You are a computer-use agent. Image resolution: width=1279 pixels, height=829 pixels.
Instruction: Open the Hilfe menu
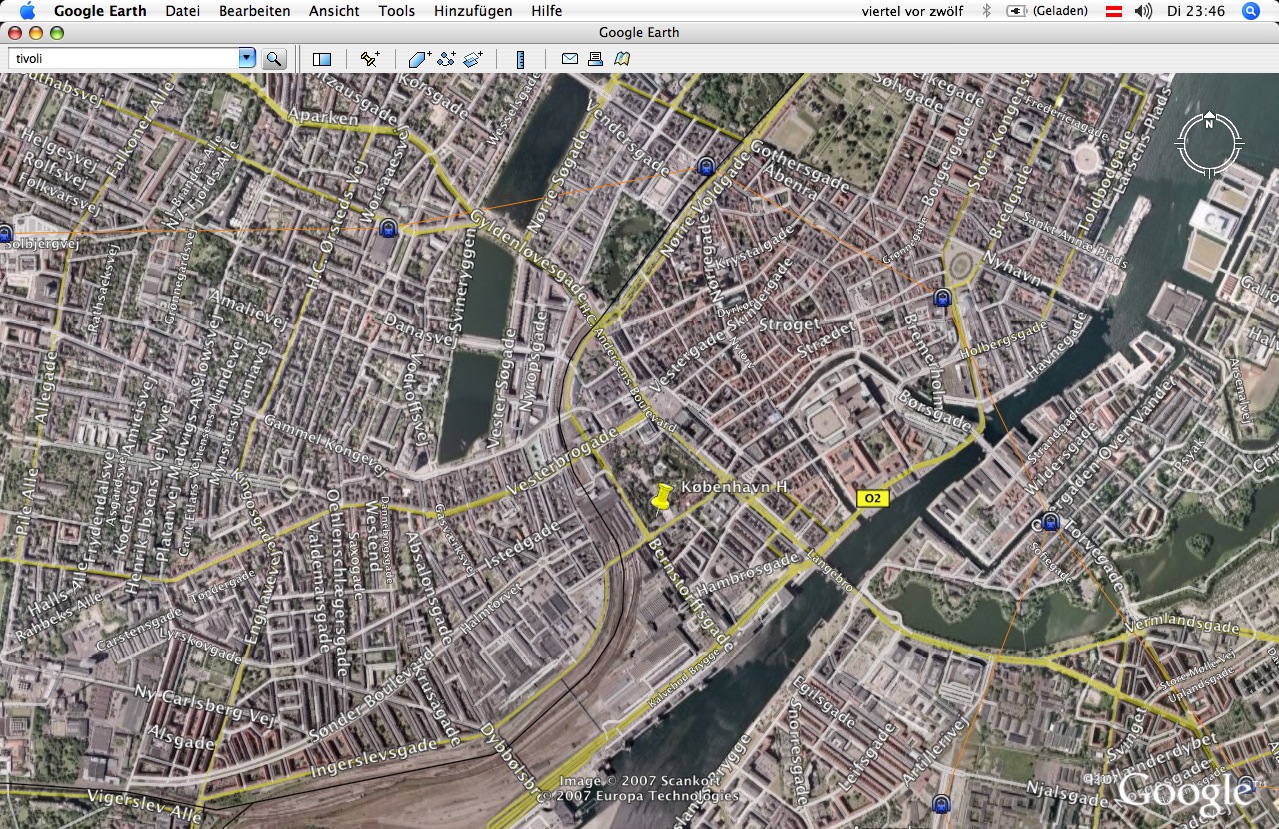tap(547, 11)
